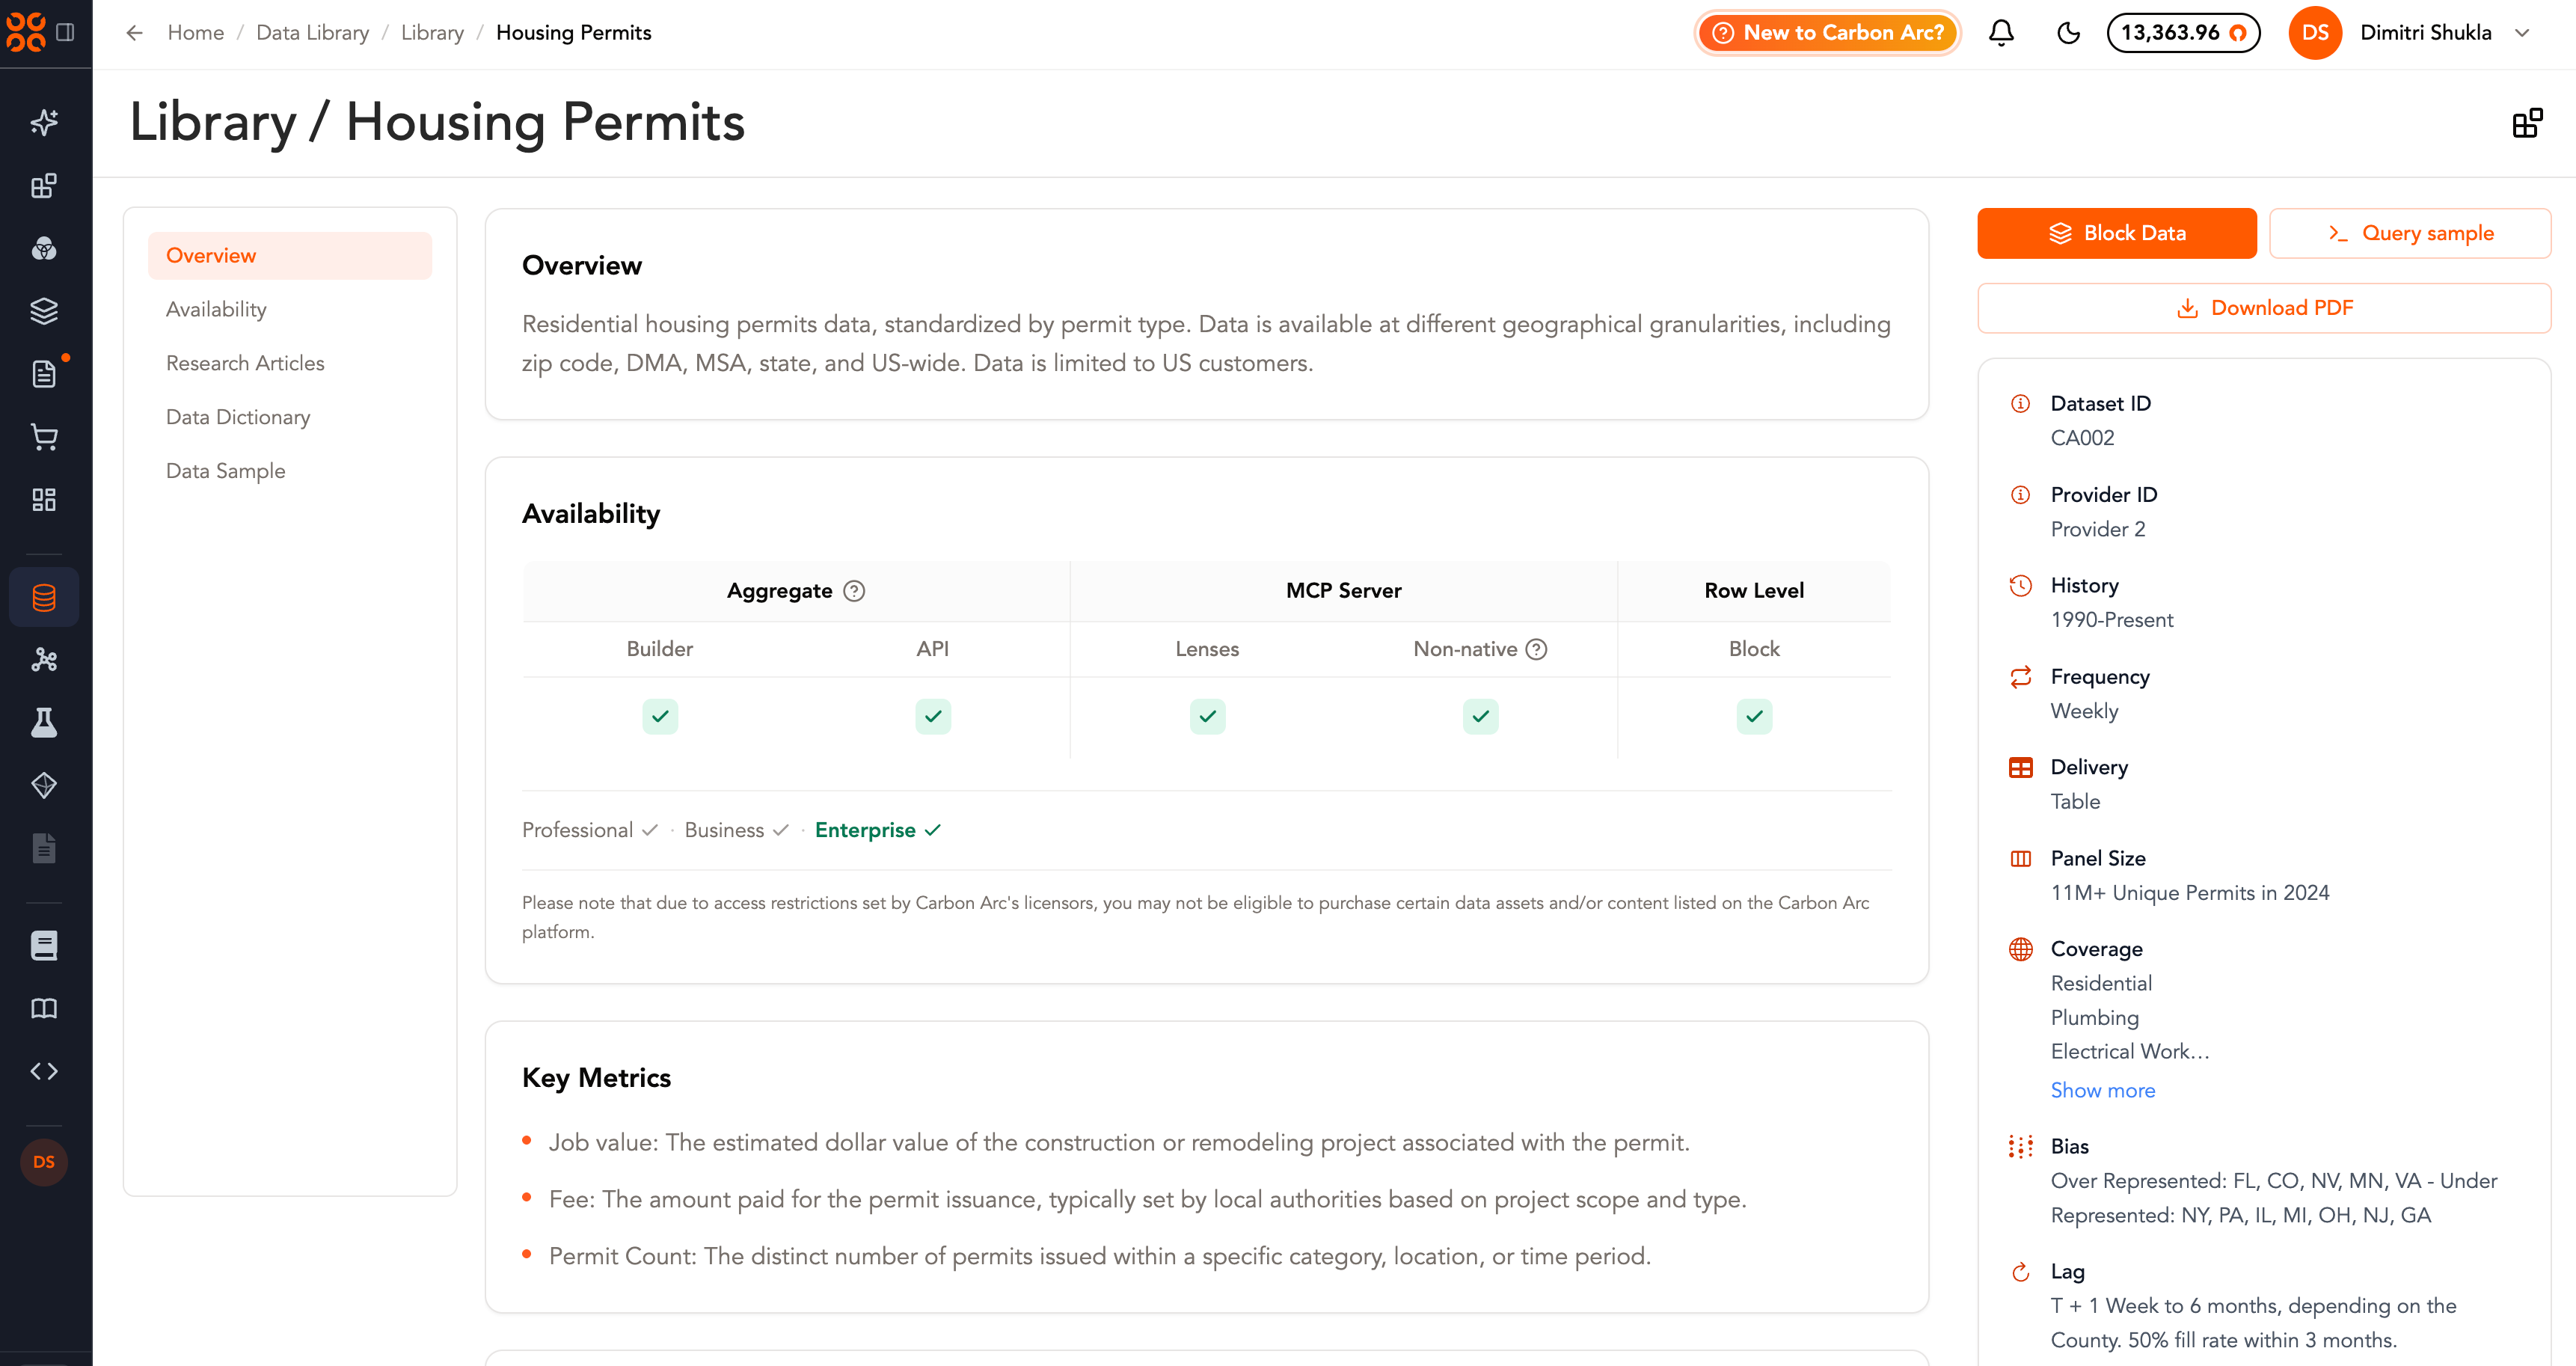The image size is (2576, 1366).
Task: Open the blocks builder icon in the left sidebar
Action: pyautogui.click(x=44, y=186)
